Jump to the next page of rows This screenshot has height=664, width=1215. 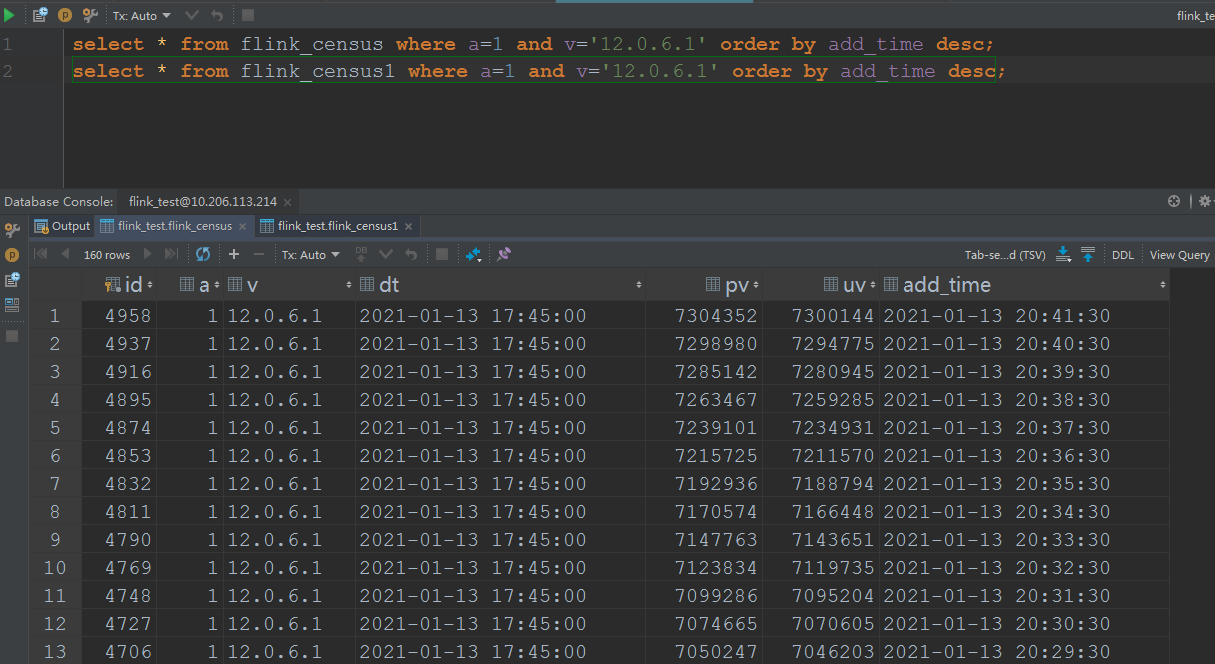(149, 255)
